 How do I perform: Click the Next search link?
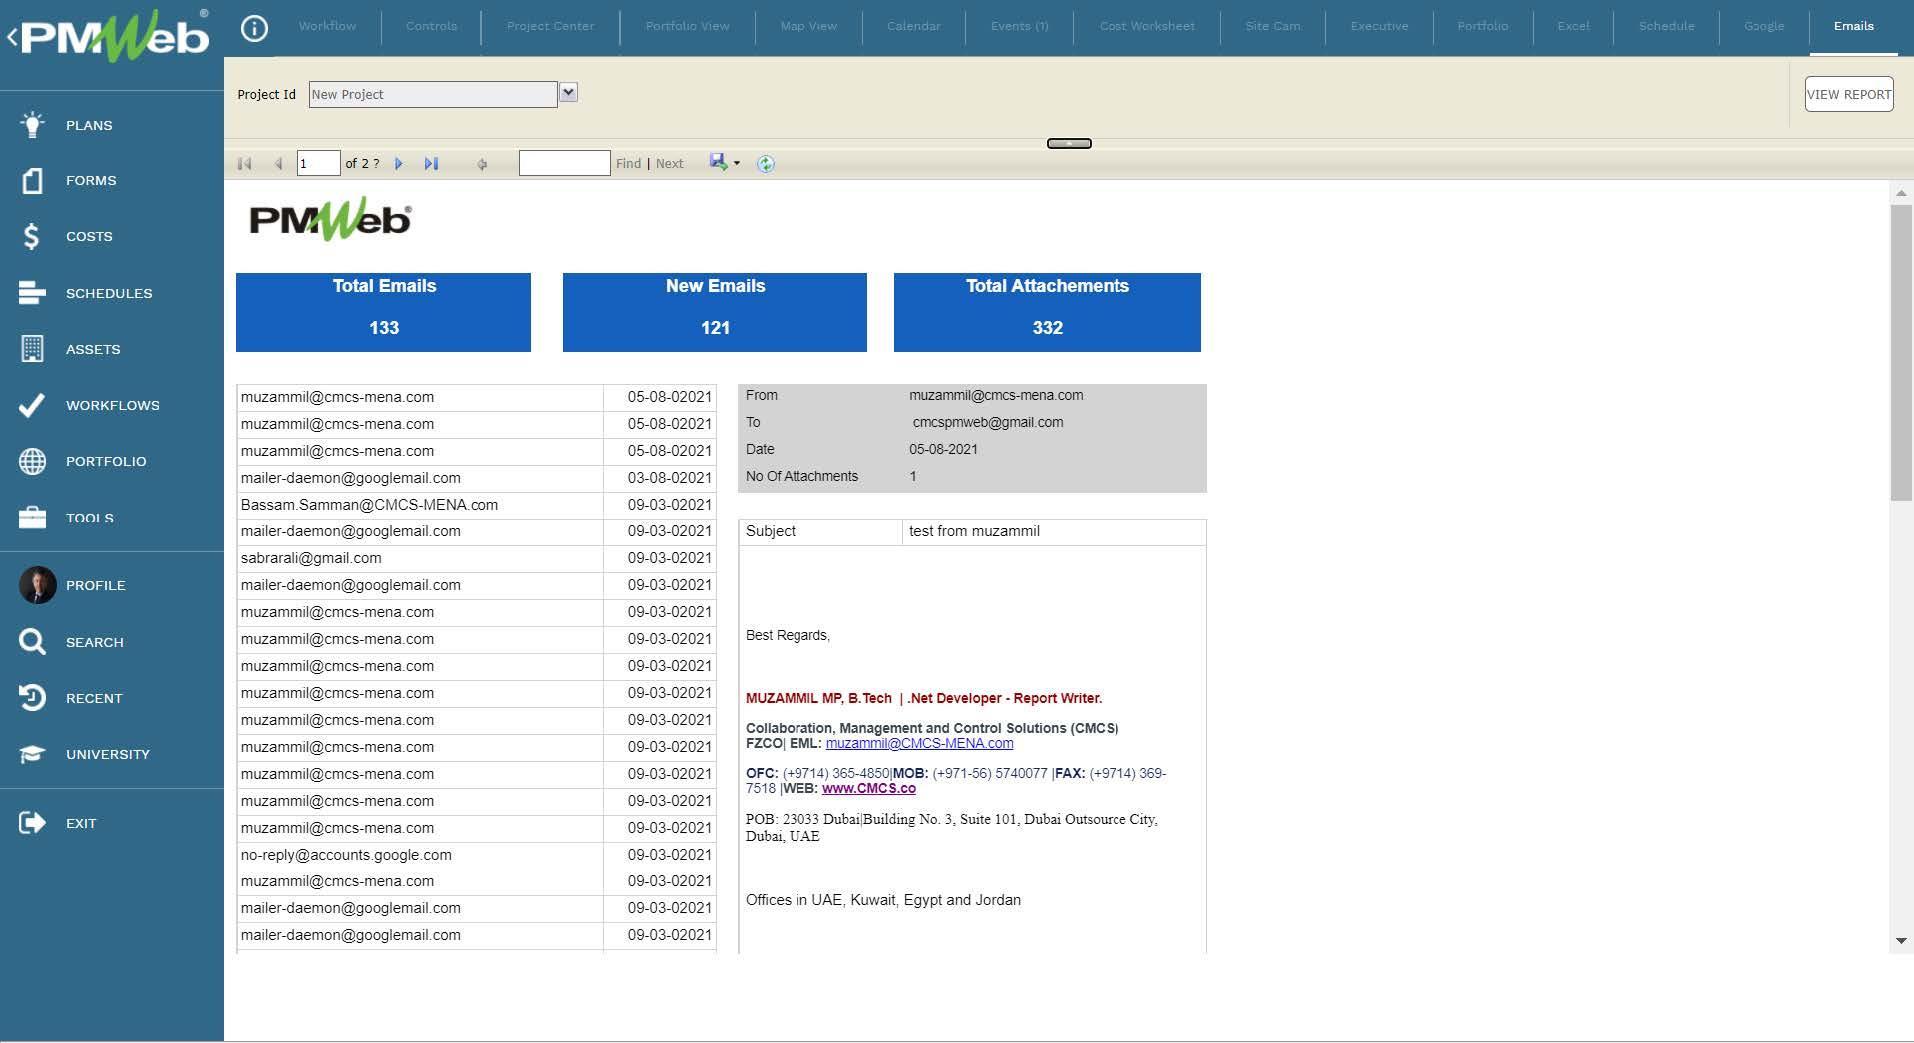click(x=669, y=163)
